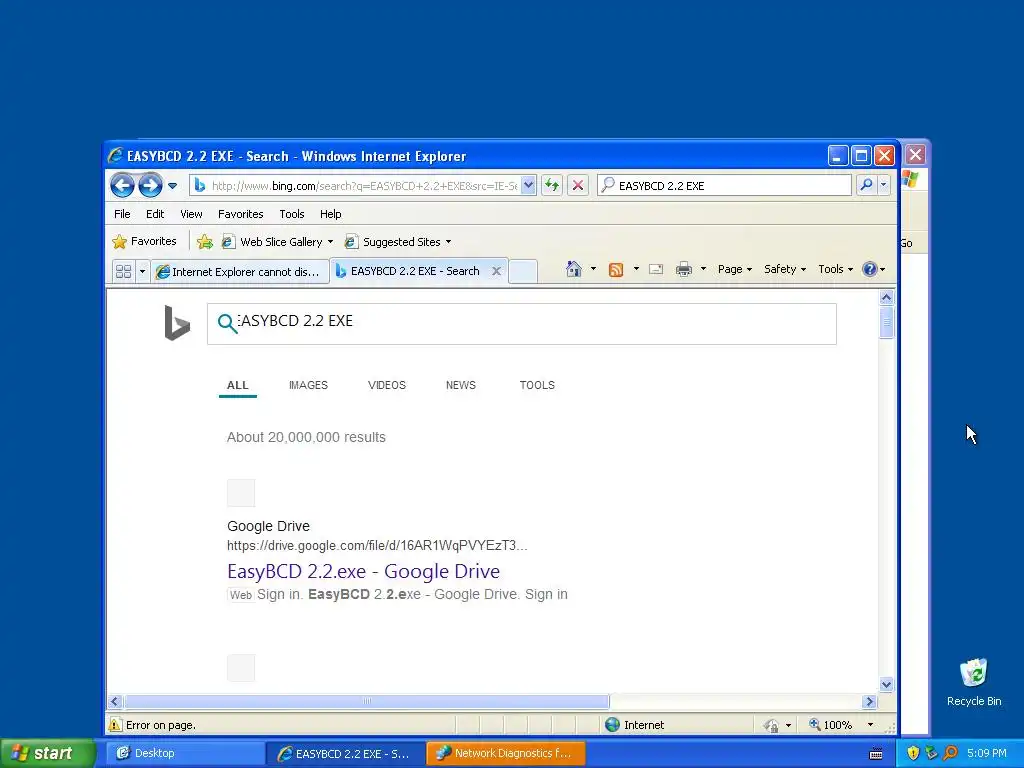Expand the address bar history dropdown
The height and width of the screenshot is (768, 1024).
tap(528, 185)
